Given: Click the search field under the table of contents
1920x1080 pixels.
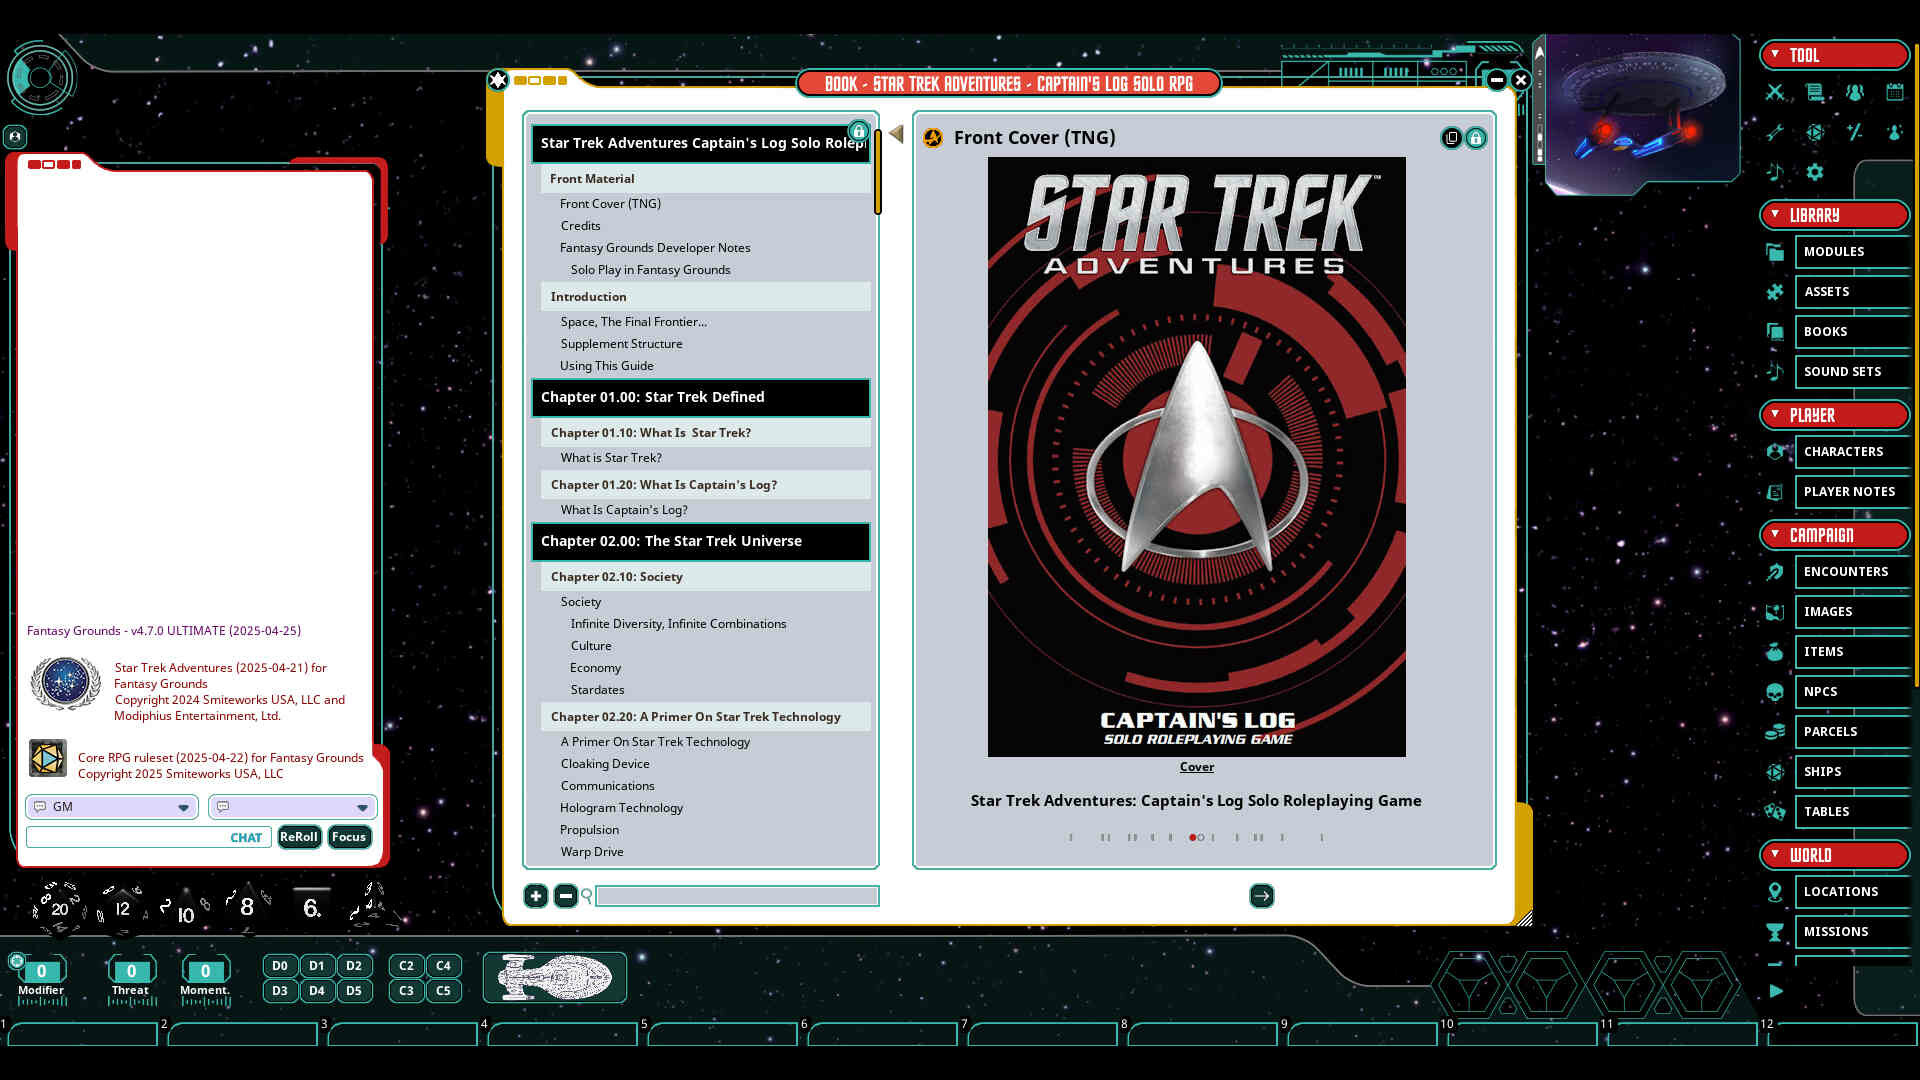Looking at the screenshot, I should click(737, 896).
